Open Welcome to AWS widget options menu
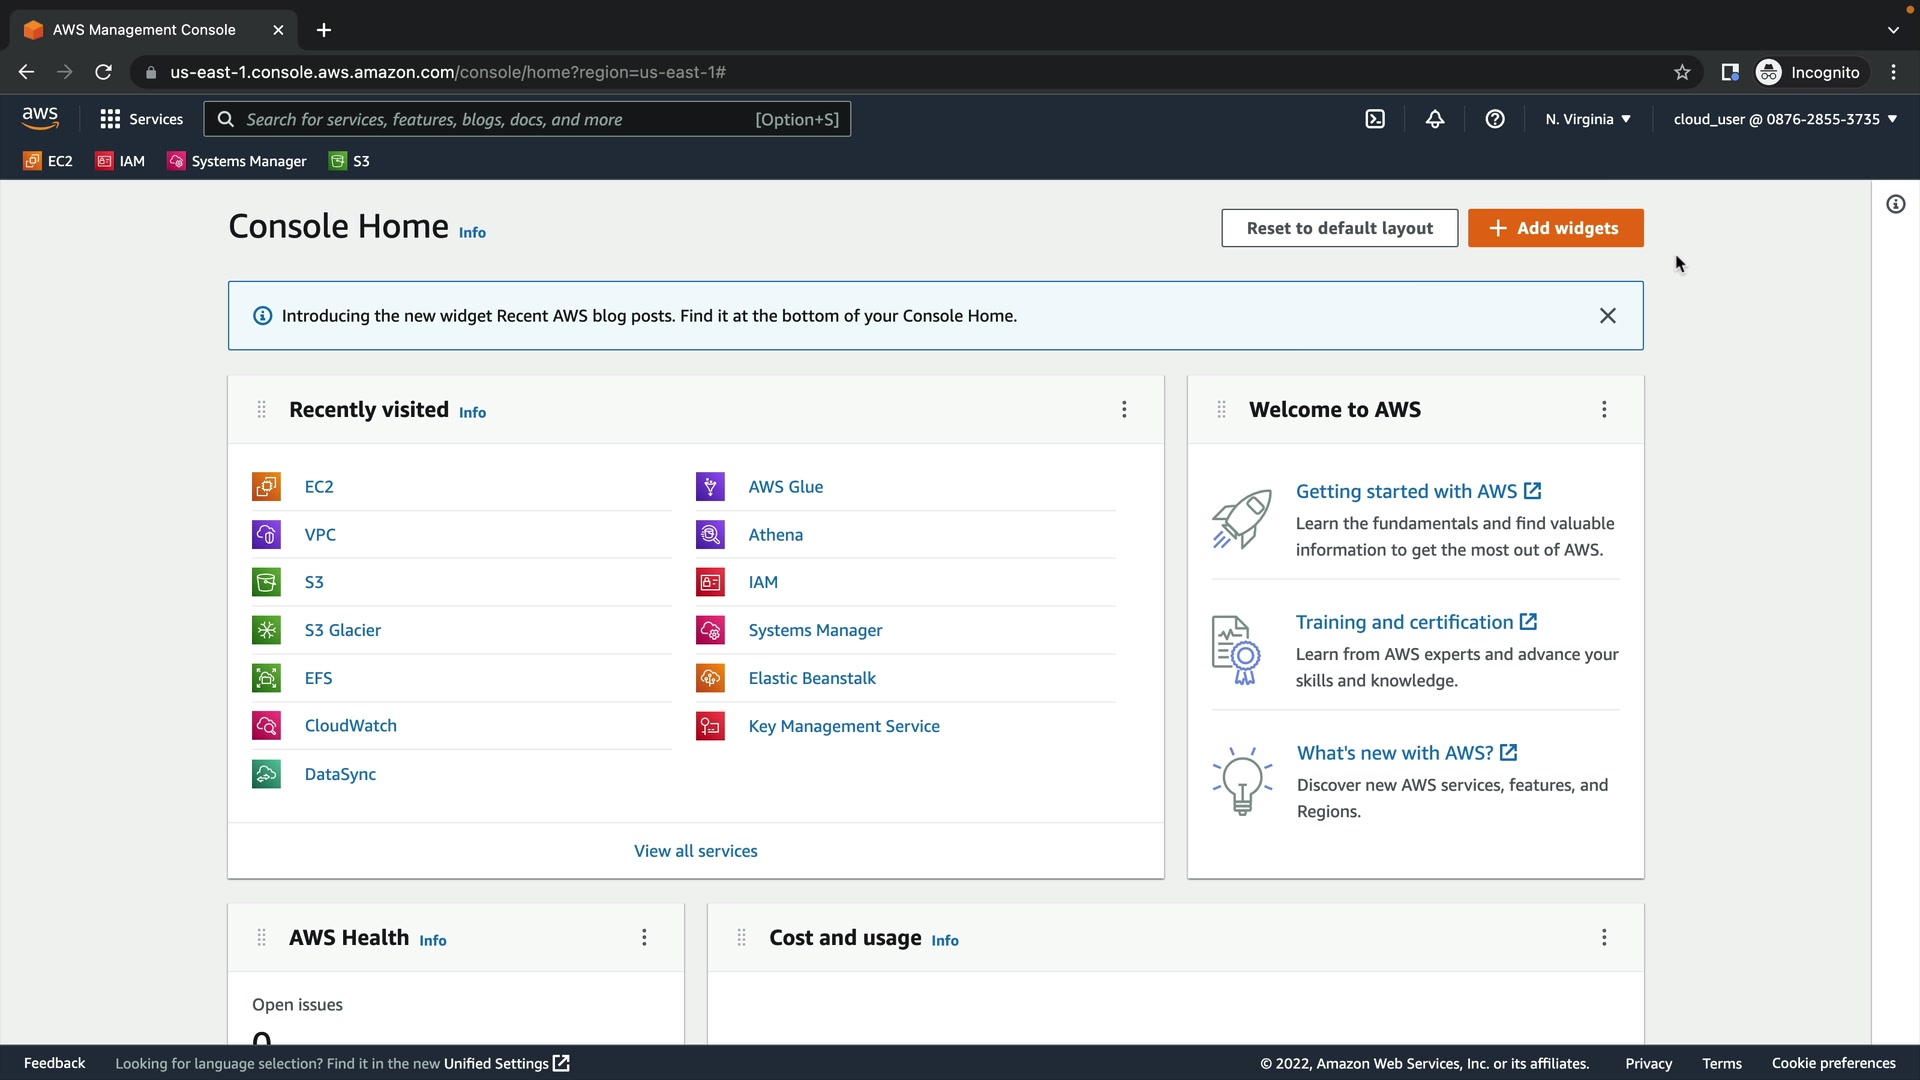 coord(1604,409)
